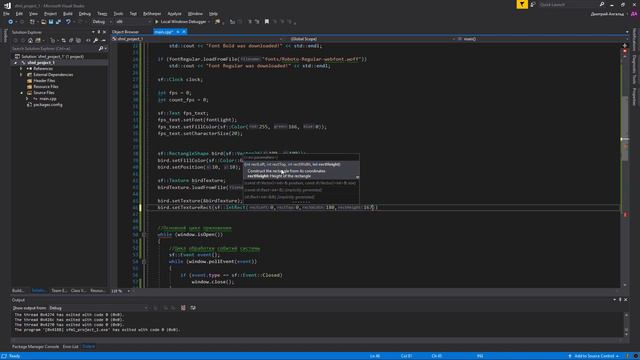
Task: Click the Solution Explorer View Code icon
Action: [x=88, y=40]
